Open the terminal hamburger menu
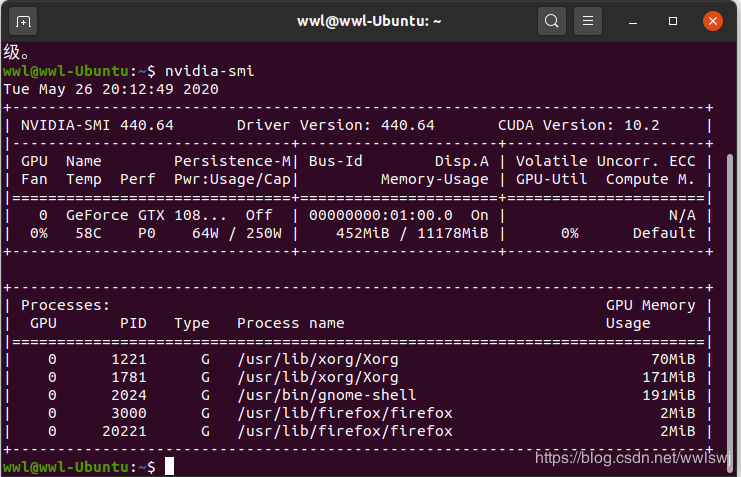The width and height of the screenshot is (741, 477). coord(588,20)
